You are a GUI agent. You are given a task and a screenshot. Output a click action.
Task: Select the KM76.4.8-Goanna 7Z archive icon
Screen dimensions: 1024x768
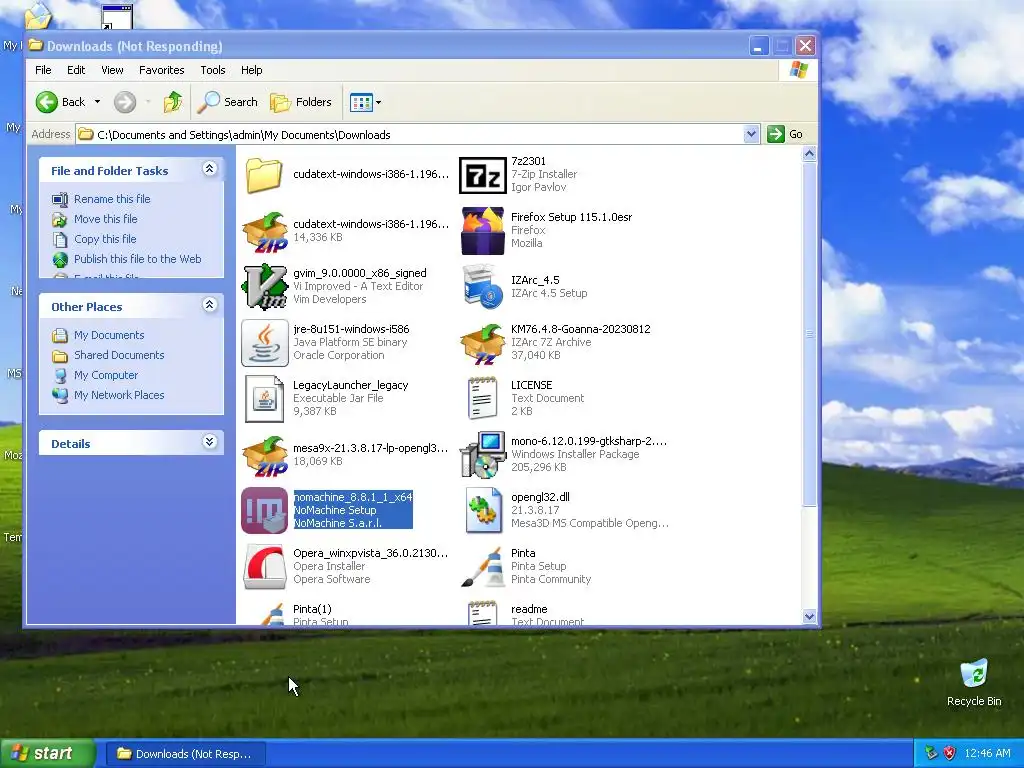pyautogui.click(x=483, y=343)
